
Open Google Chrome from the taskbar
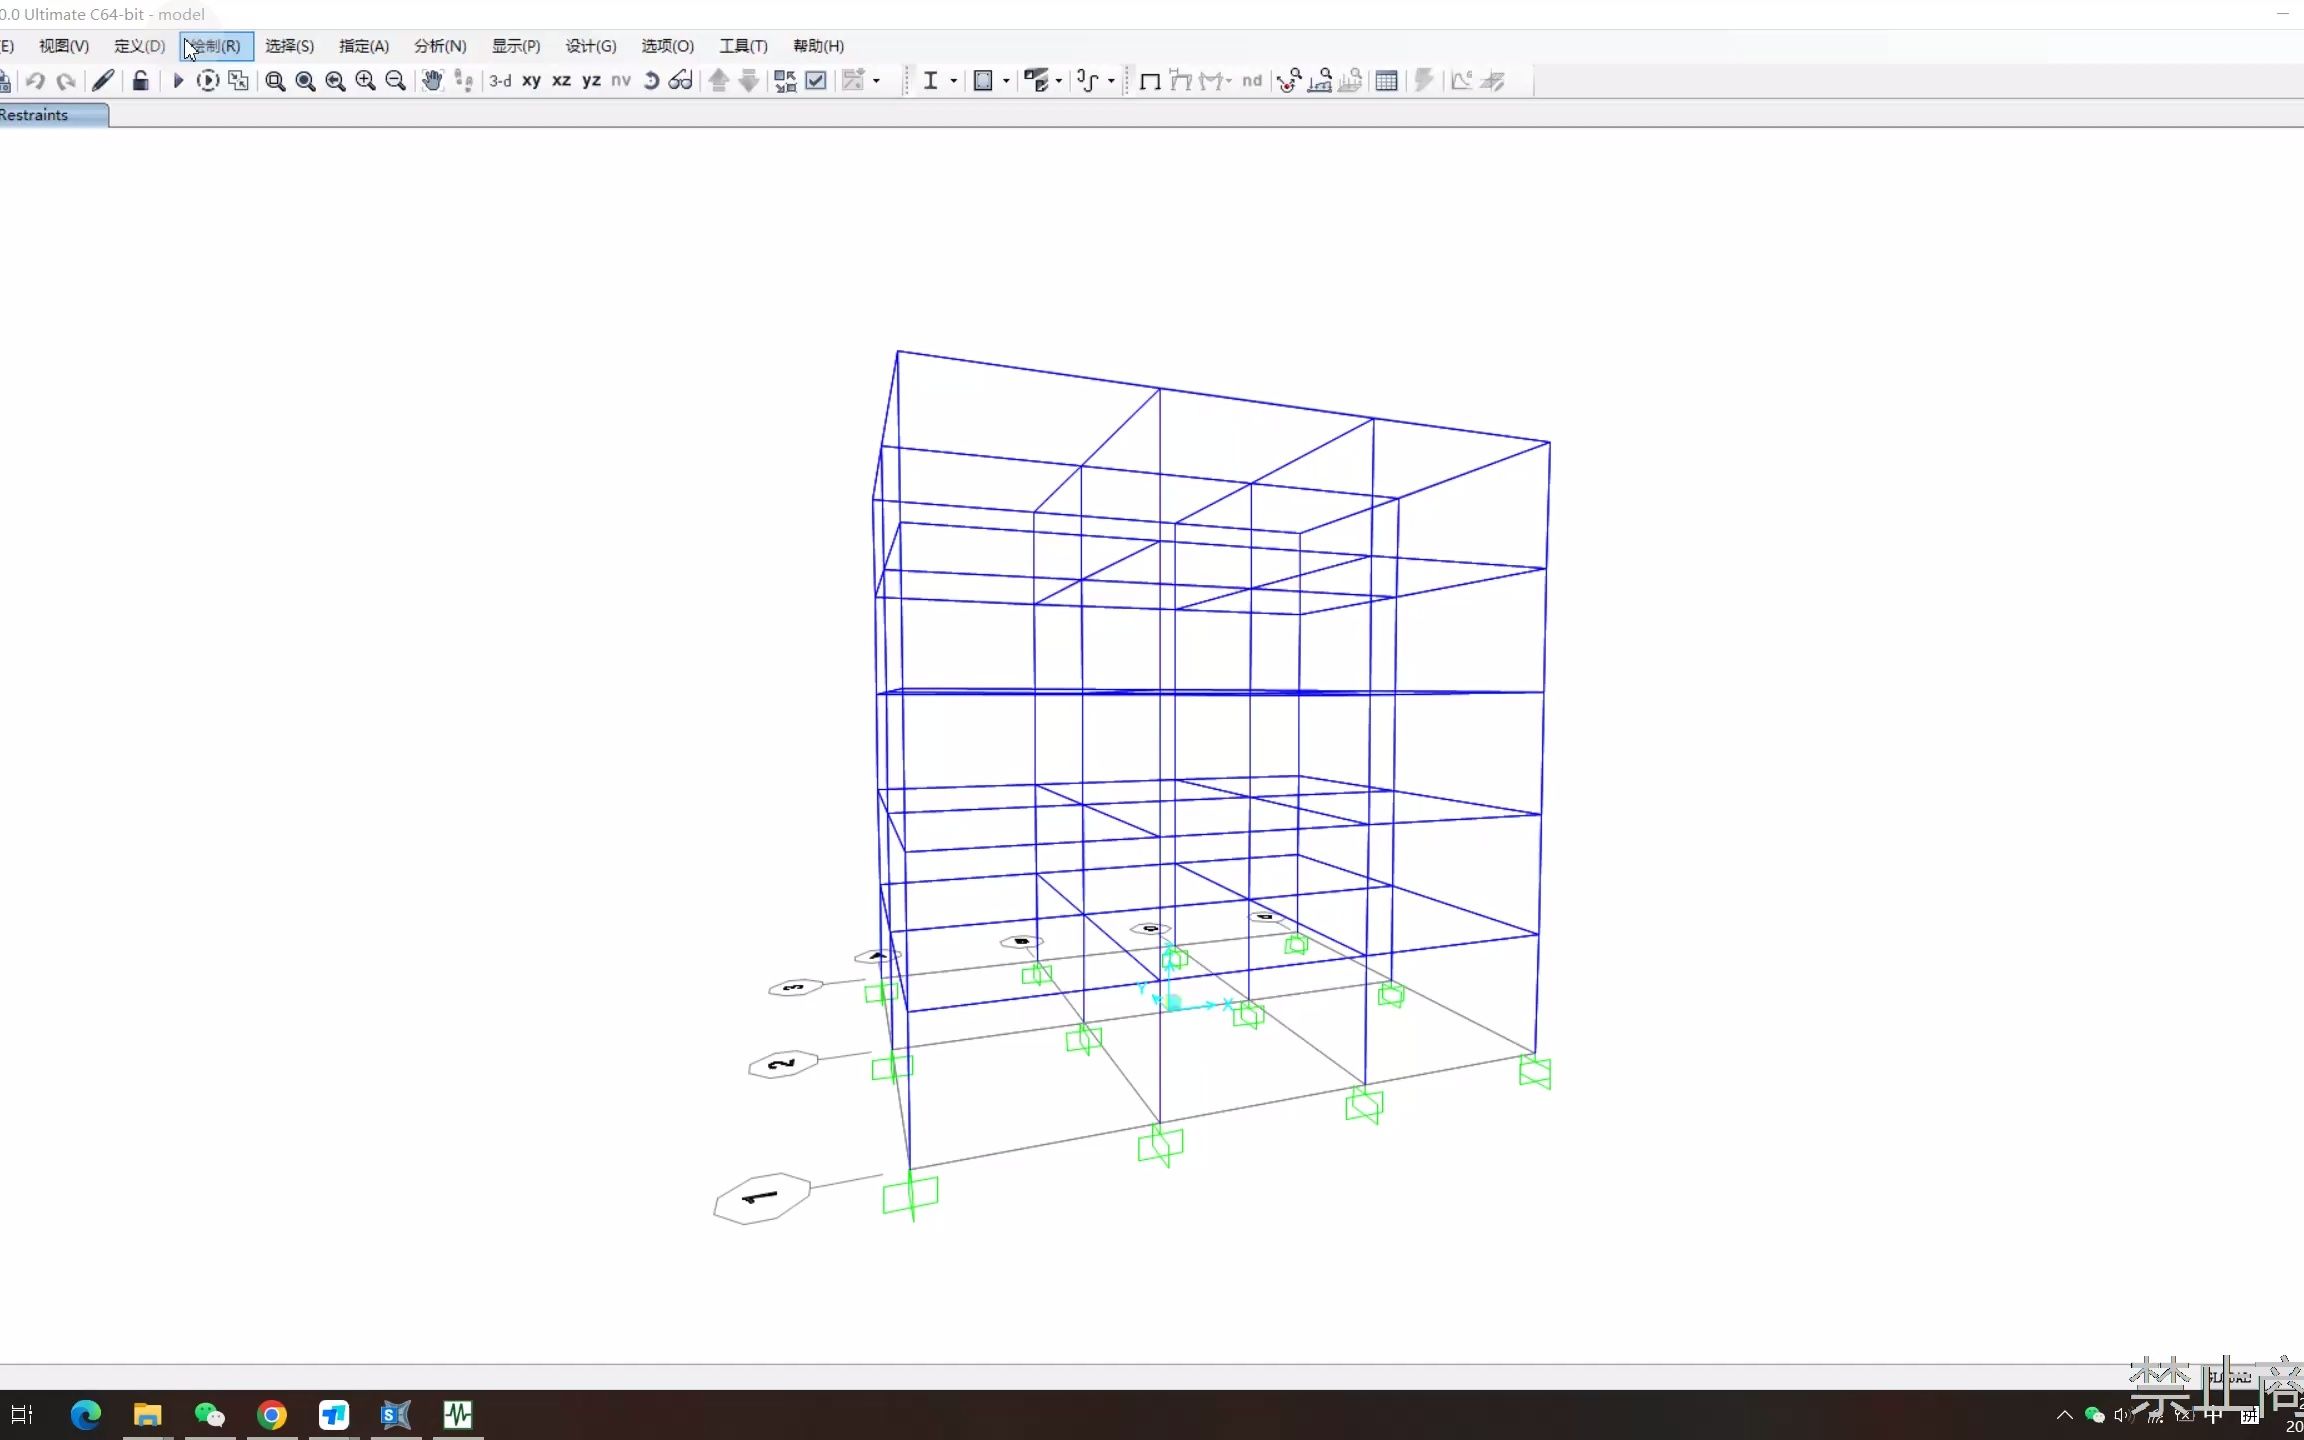click(272, 1415)
